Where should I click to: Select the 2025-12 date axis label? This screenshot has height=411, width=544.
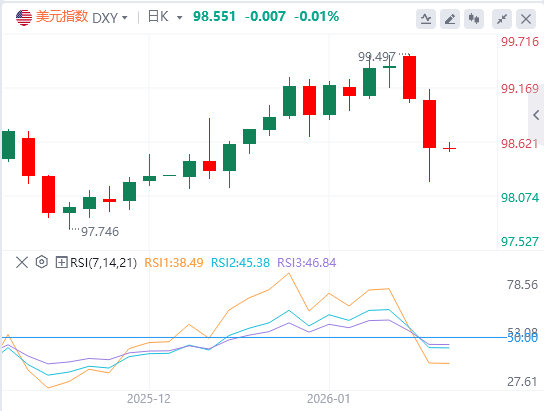pos(149,399)
